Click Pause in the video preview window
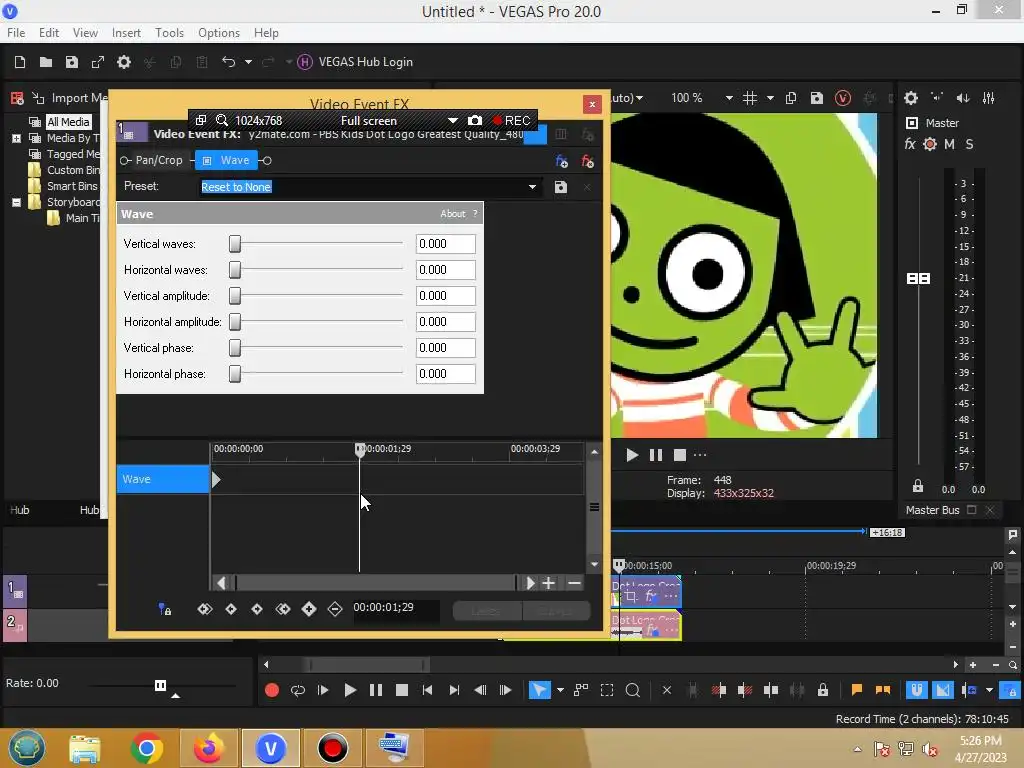Screen dimensions: 1024x768 [656, 455]
